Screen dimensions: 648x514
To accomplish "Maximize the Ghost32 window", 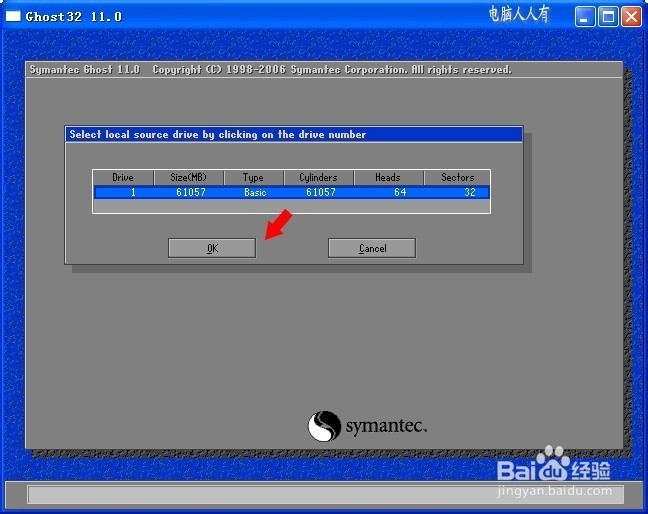I will pyautogui.click(x=608, y=17).
